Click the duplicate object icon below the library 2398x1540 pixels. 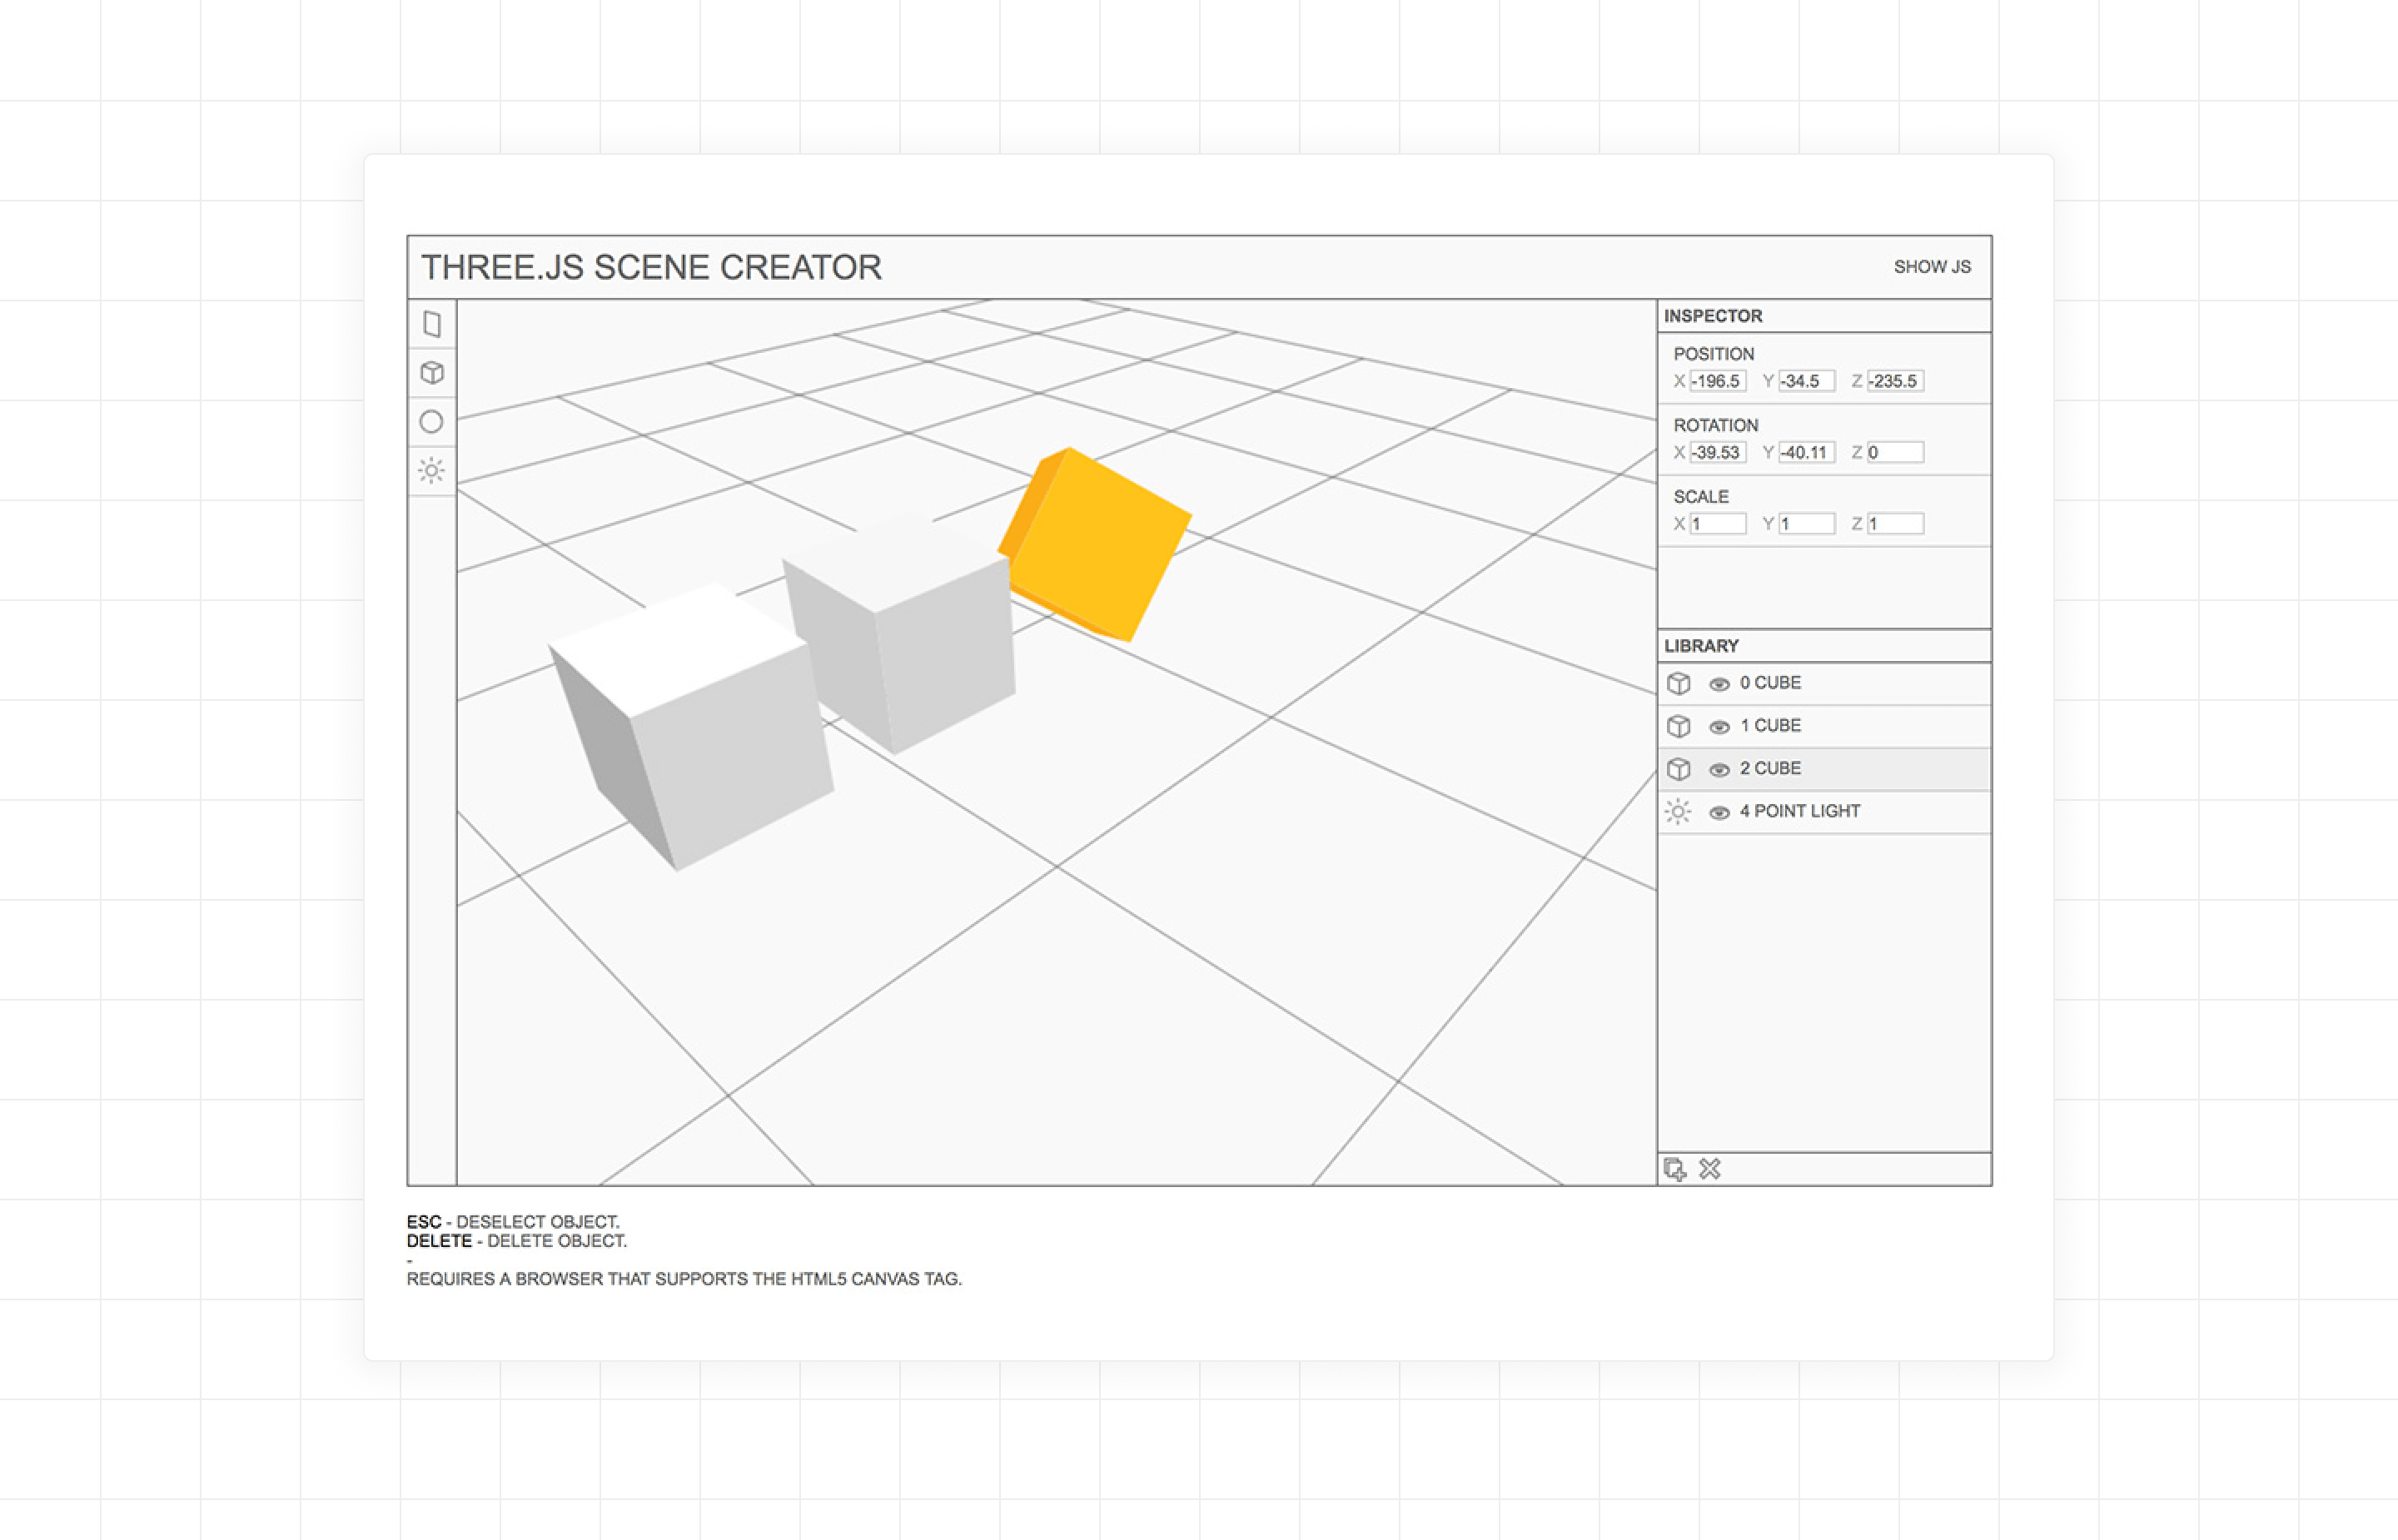1676,1167
